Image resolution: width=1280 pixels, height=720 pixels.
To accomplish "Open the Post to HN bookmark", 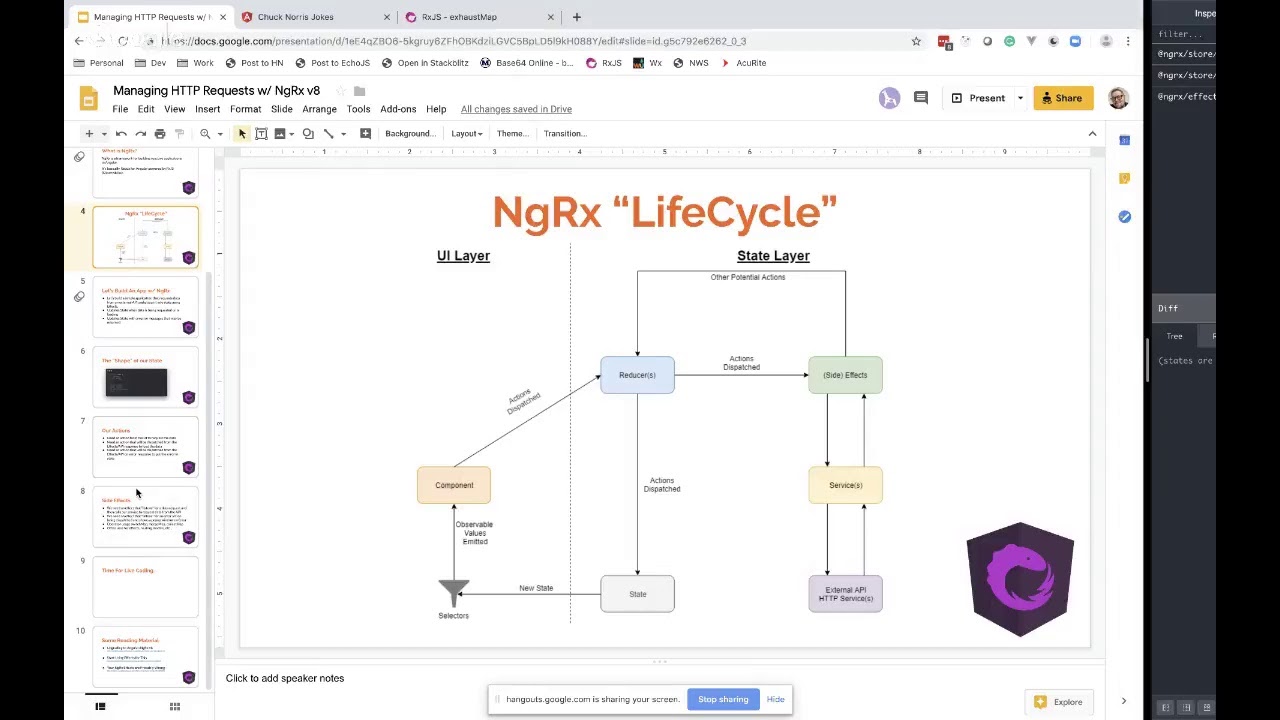I will click(254, 63).
